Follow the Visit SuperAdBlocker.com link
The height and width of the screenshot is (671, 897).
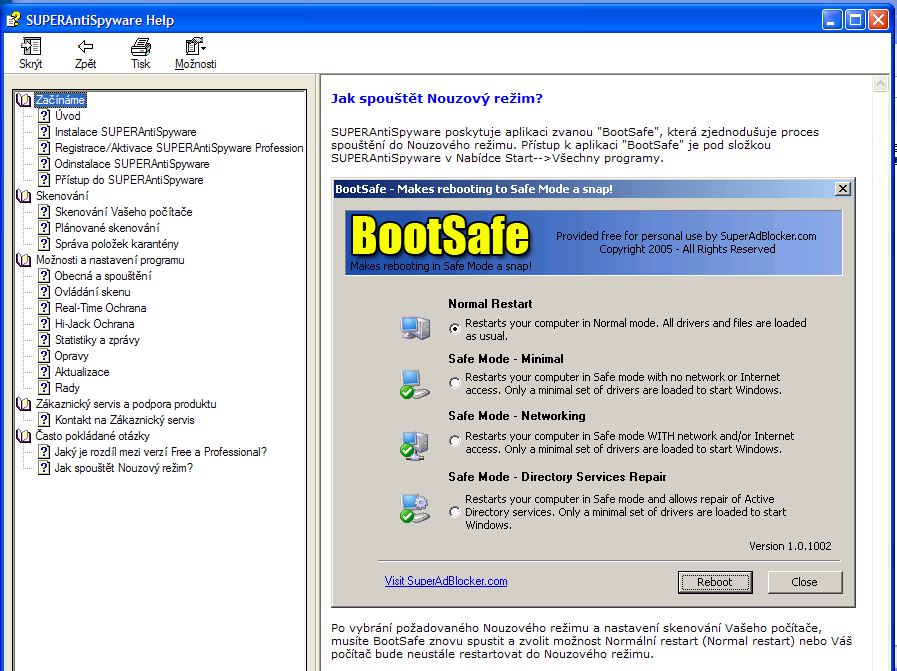(446, 581)
